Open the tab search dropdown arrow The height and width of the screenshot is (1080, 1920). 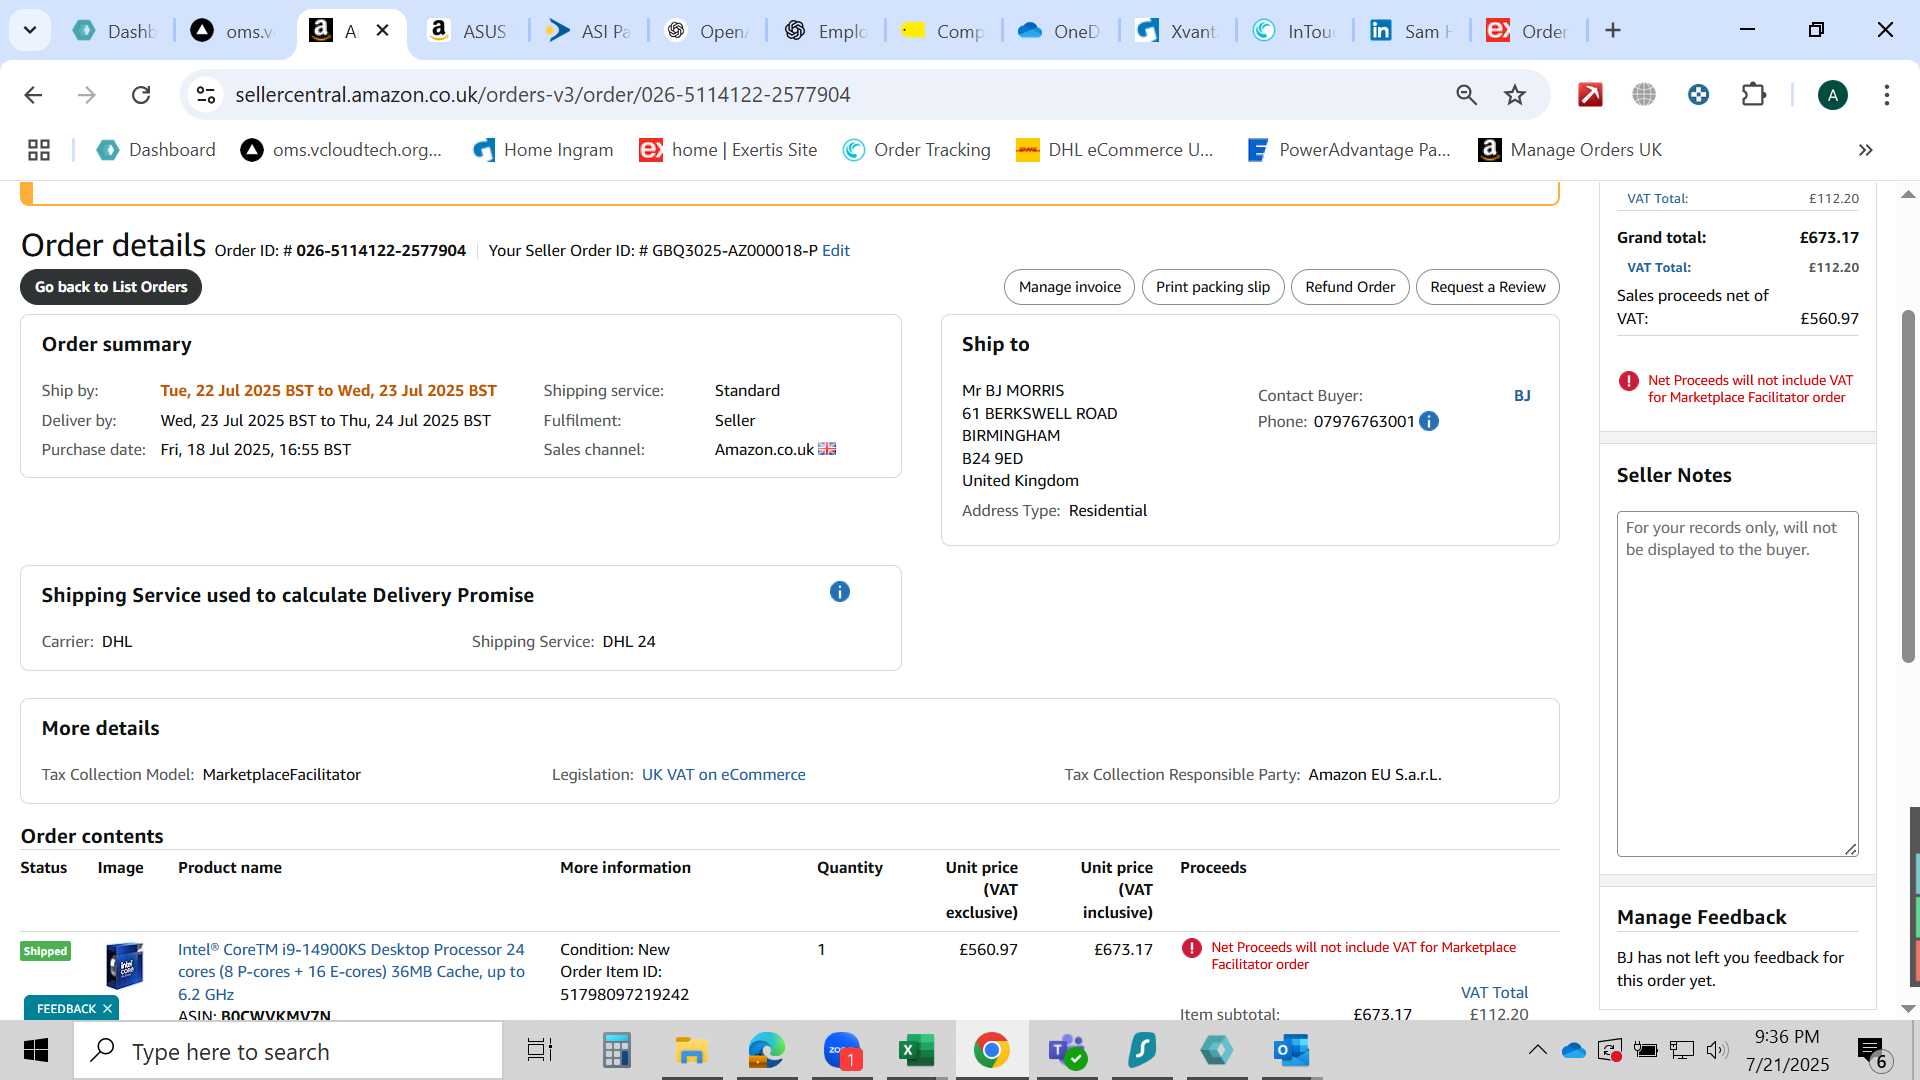click(30, 30)
